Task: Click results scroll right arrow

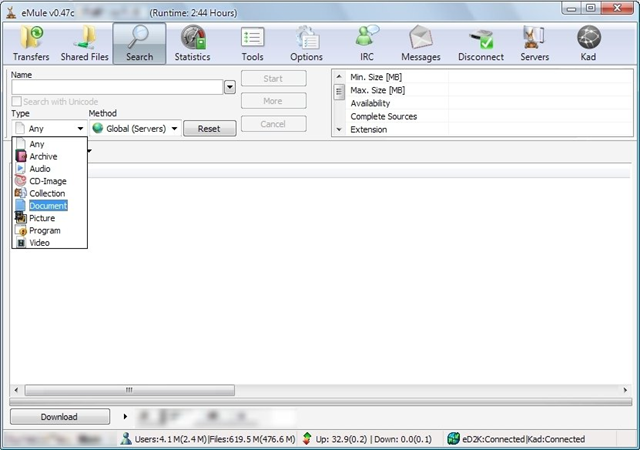Action: point(625,390)
